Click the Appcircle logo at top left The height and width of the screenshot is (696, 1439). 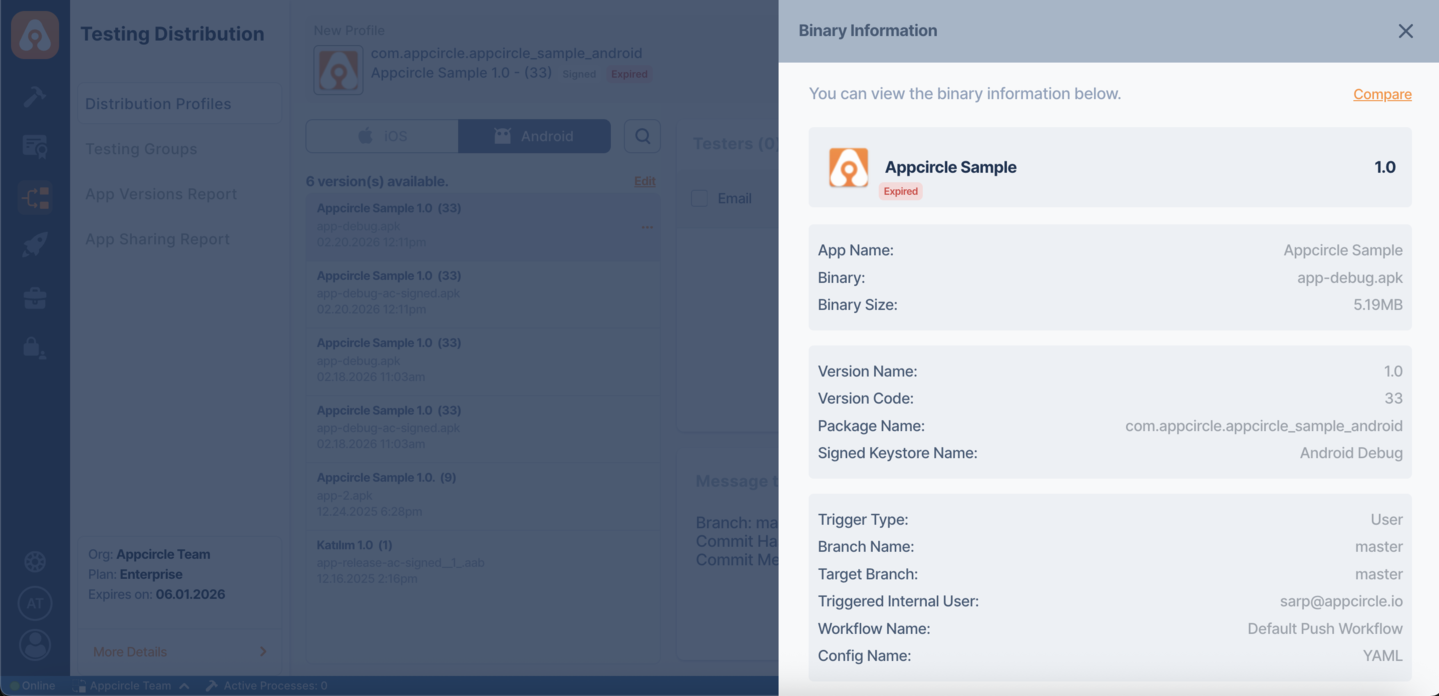[34, 33]
